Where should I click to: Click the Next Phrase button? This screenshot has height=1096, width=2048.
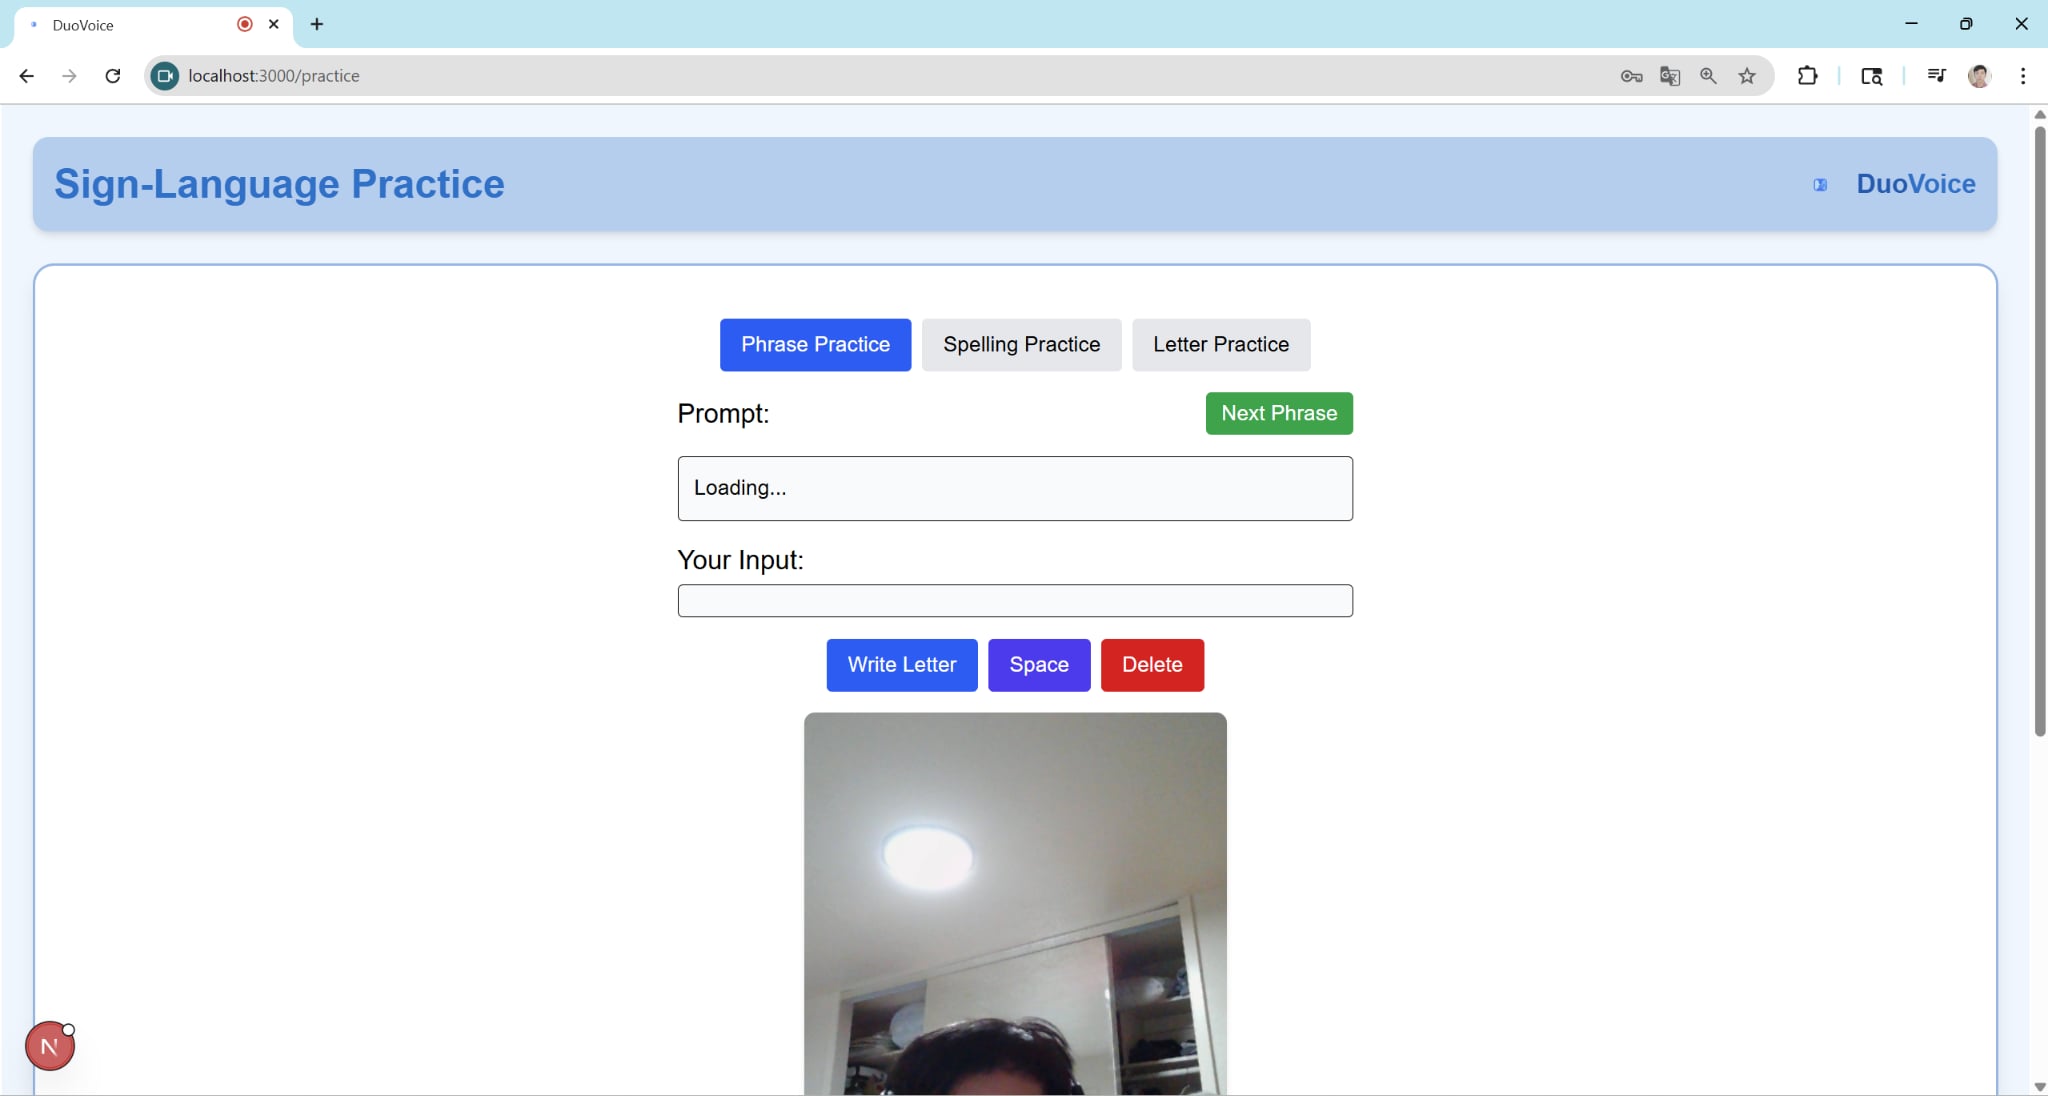pyautogui.click(x=1278, y=414)
